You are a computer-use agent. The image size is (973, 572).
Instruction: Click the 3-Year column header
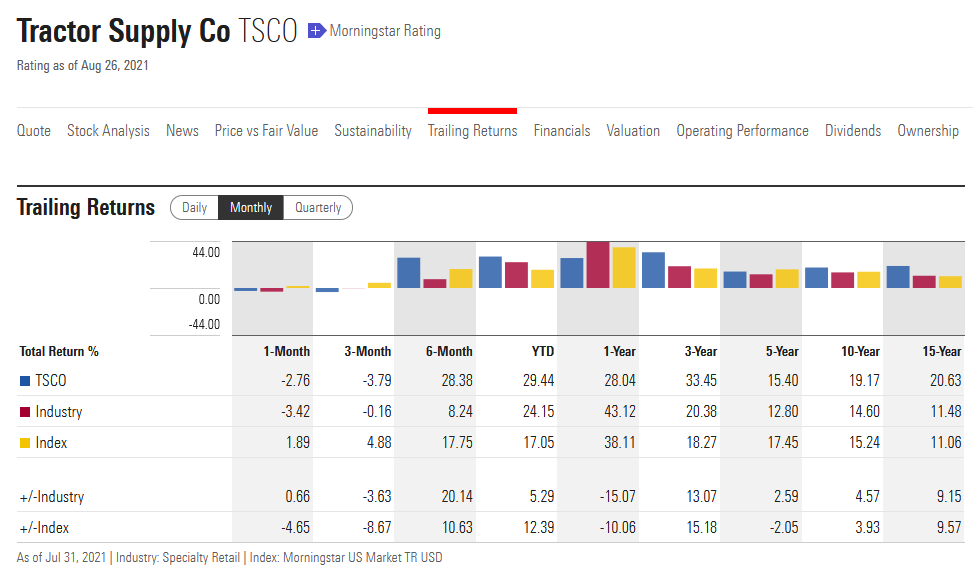click(x=700, y=351)
